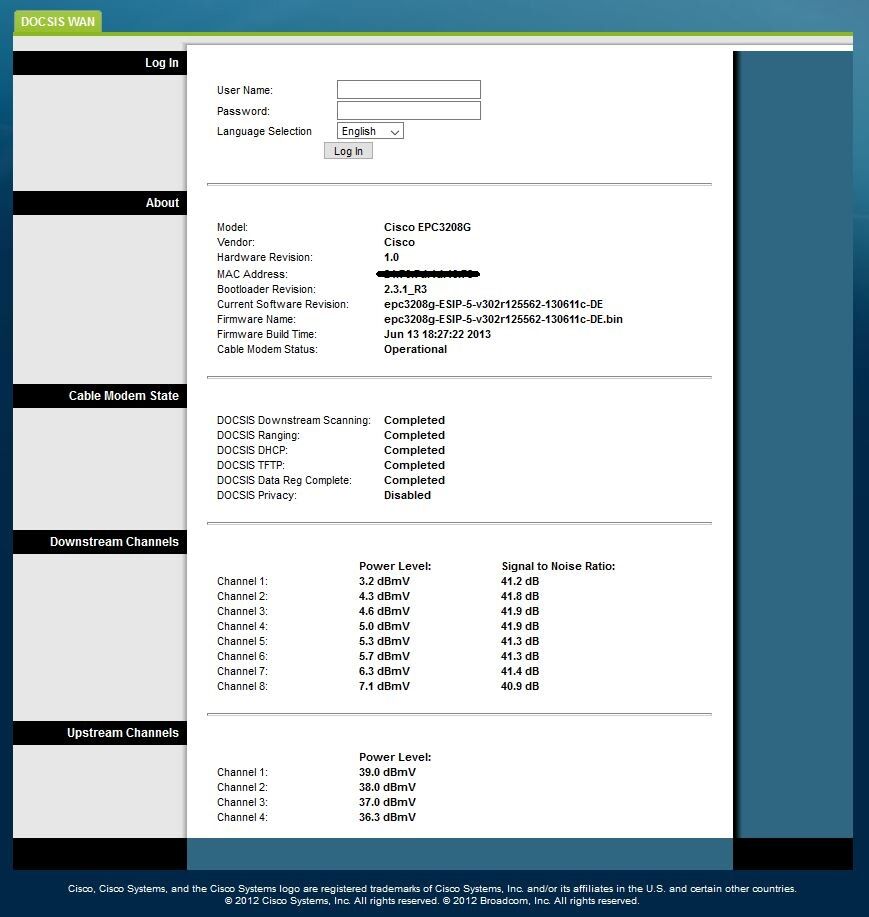The width and height of the screenshot is (869, 917).
Task: Select the Downstream Channels heading
Action: [100, 542]
